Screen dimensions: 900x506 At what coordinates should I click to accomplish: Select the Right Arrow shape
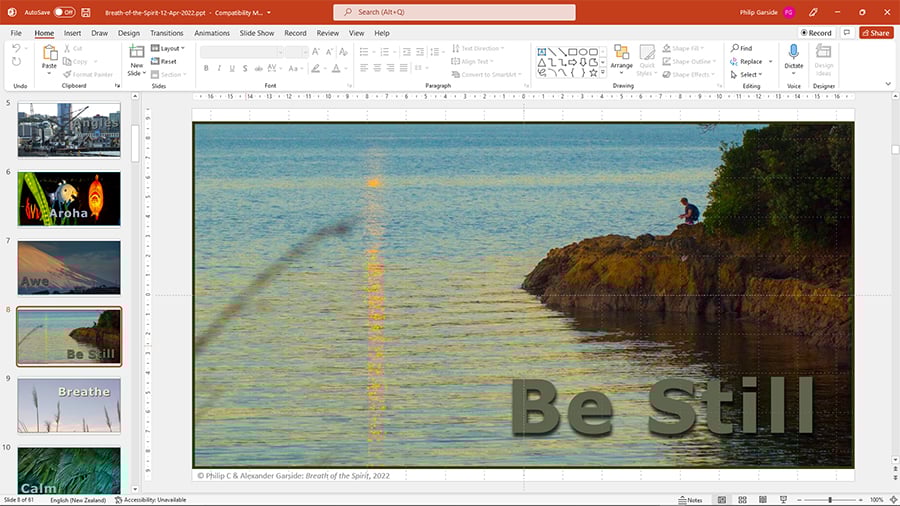click(x=573, y=62)
